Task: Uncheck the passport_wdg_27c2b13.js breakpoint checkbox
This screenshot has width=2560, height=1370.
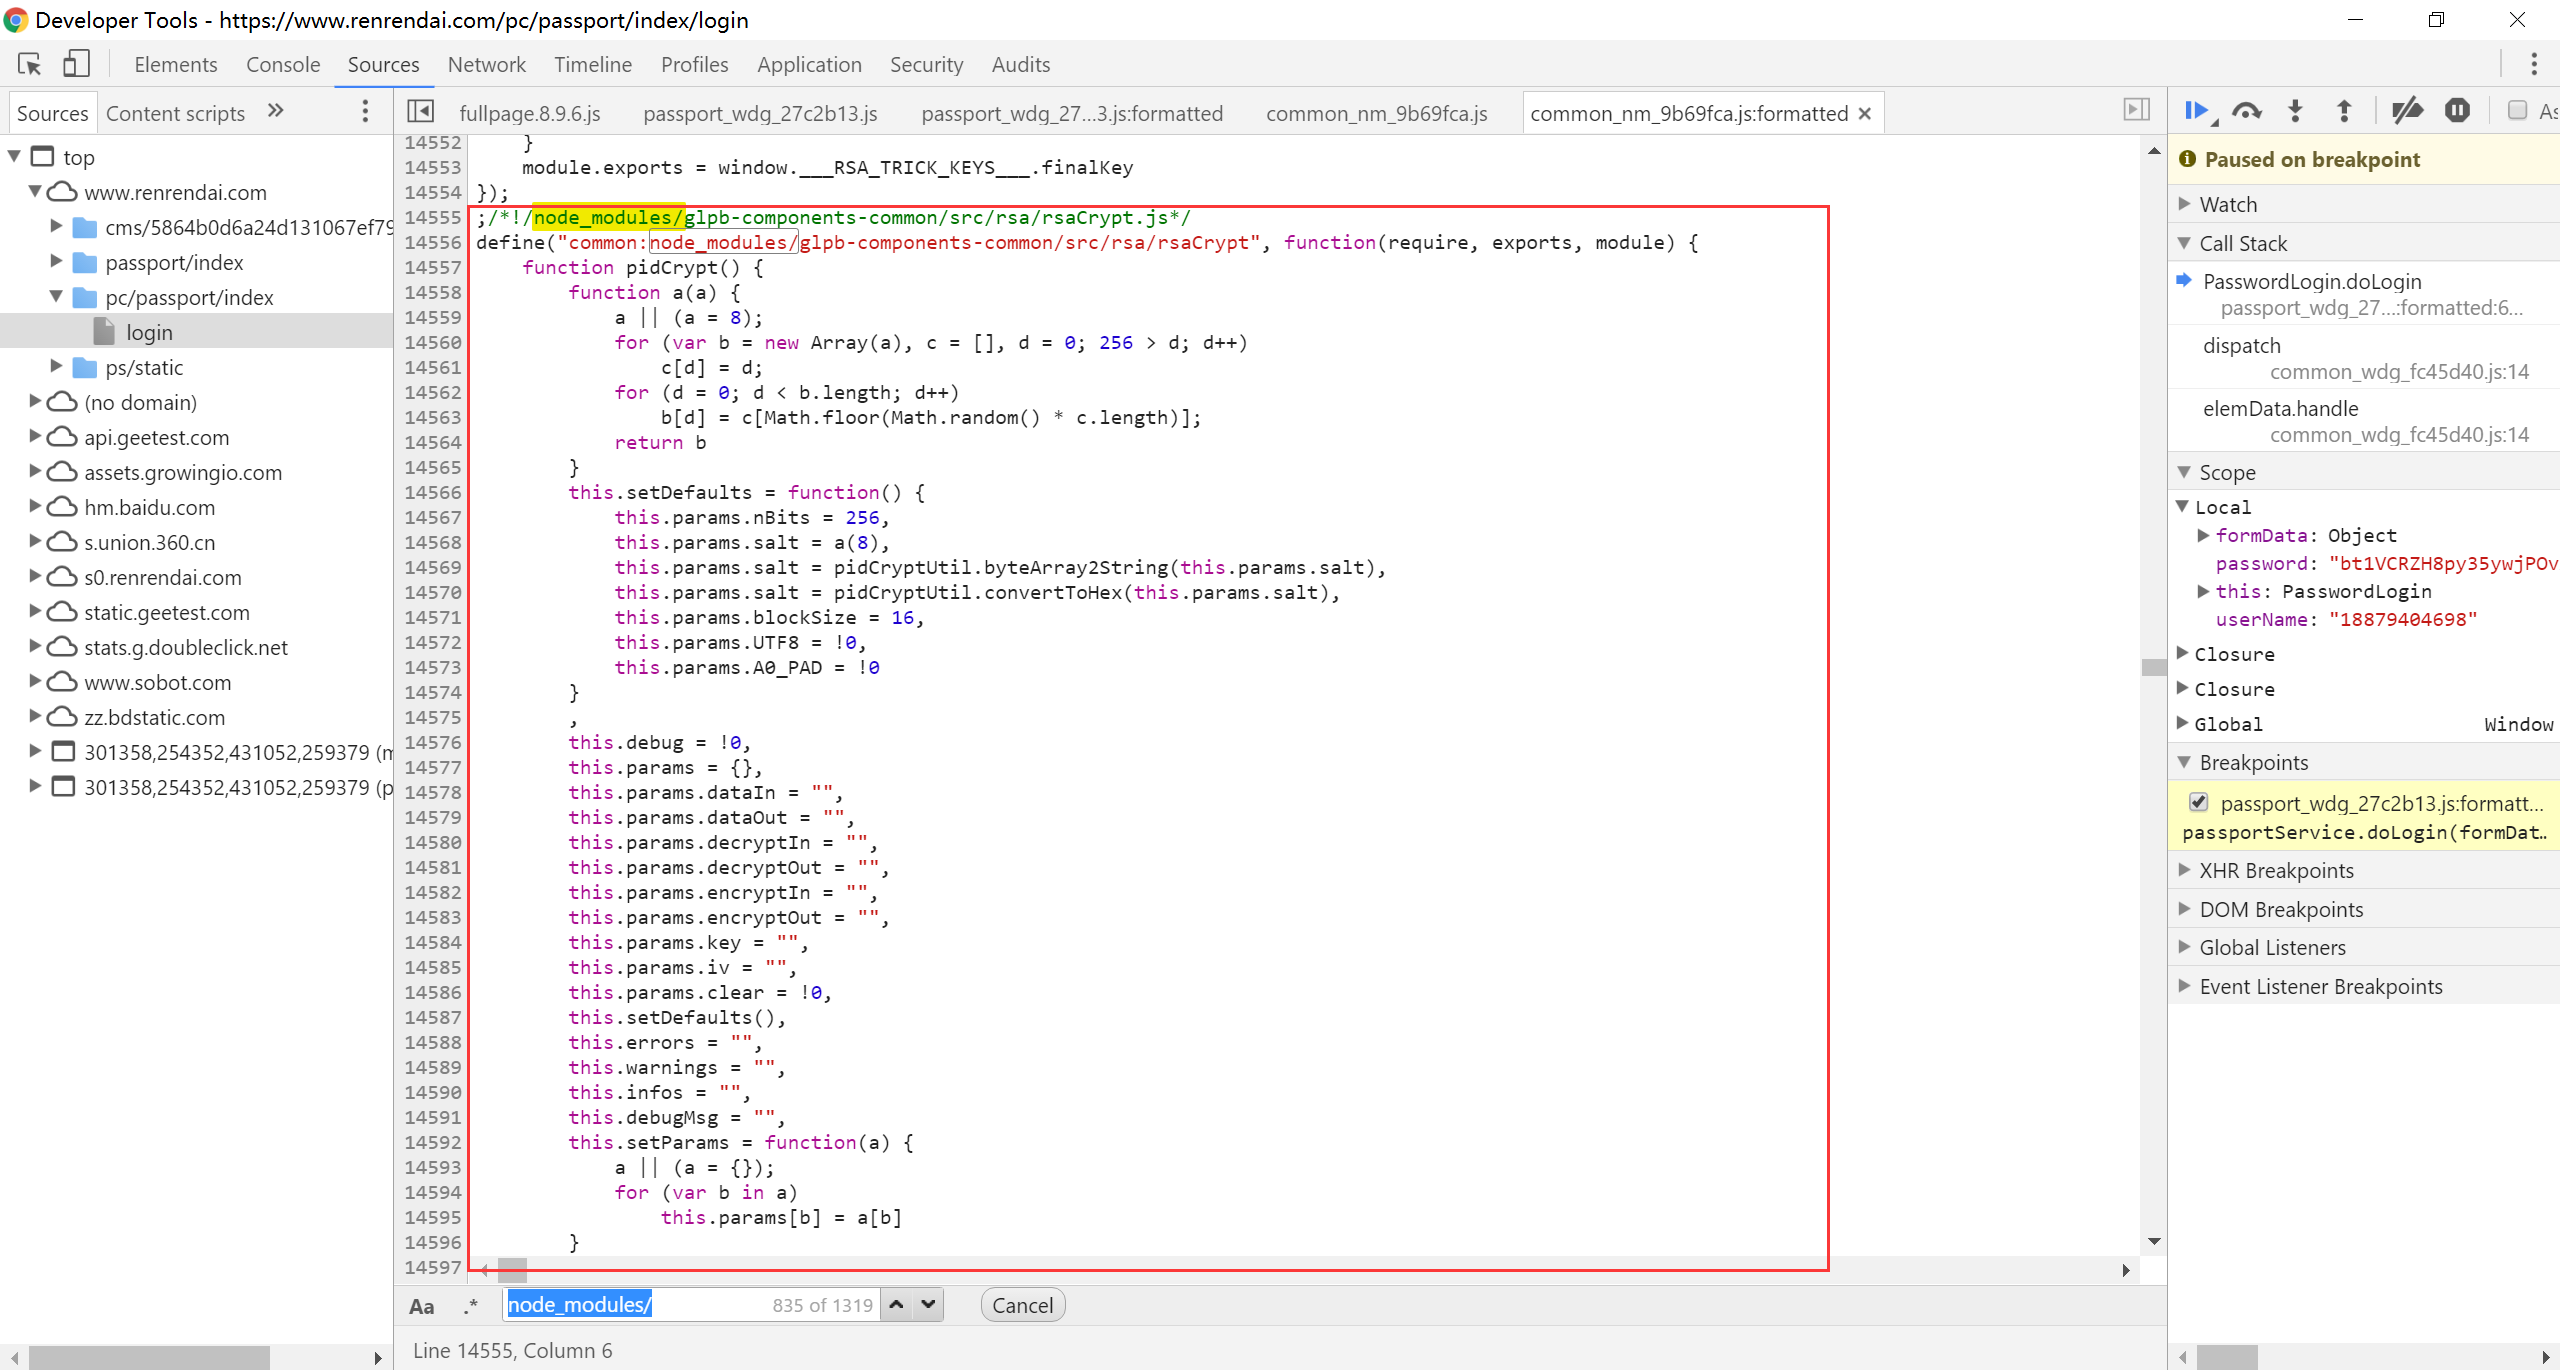Action: pyautogui.click(x=2199, y=802)
